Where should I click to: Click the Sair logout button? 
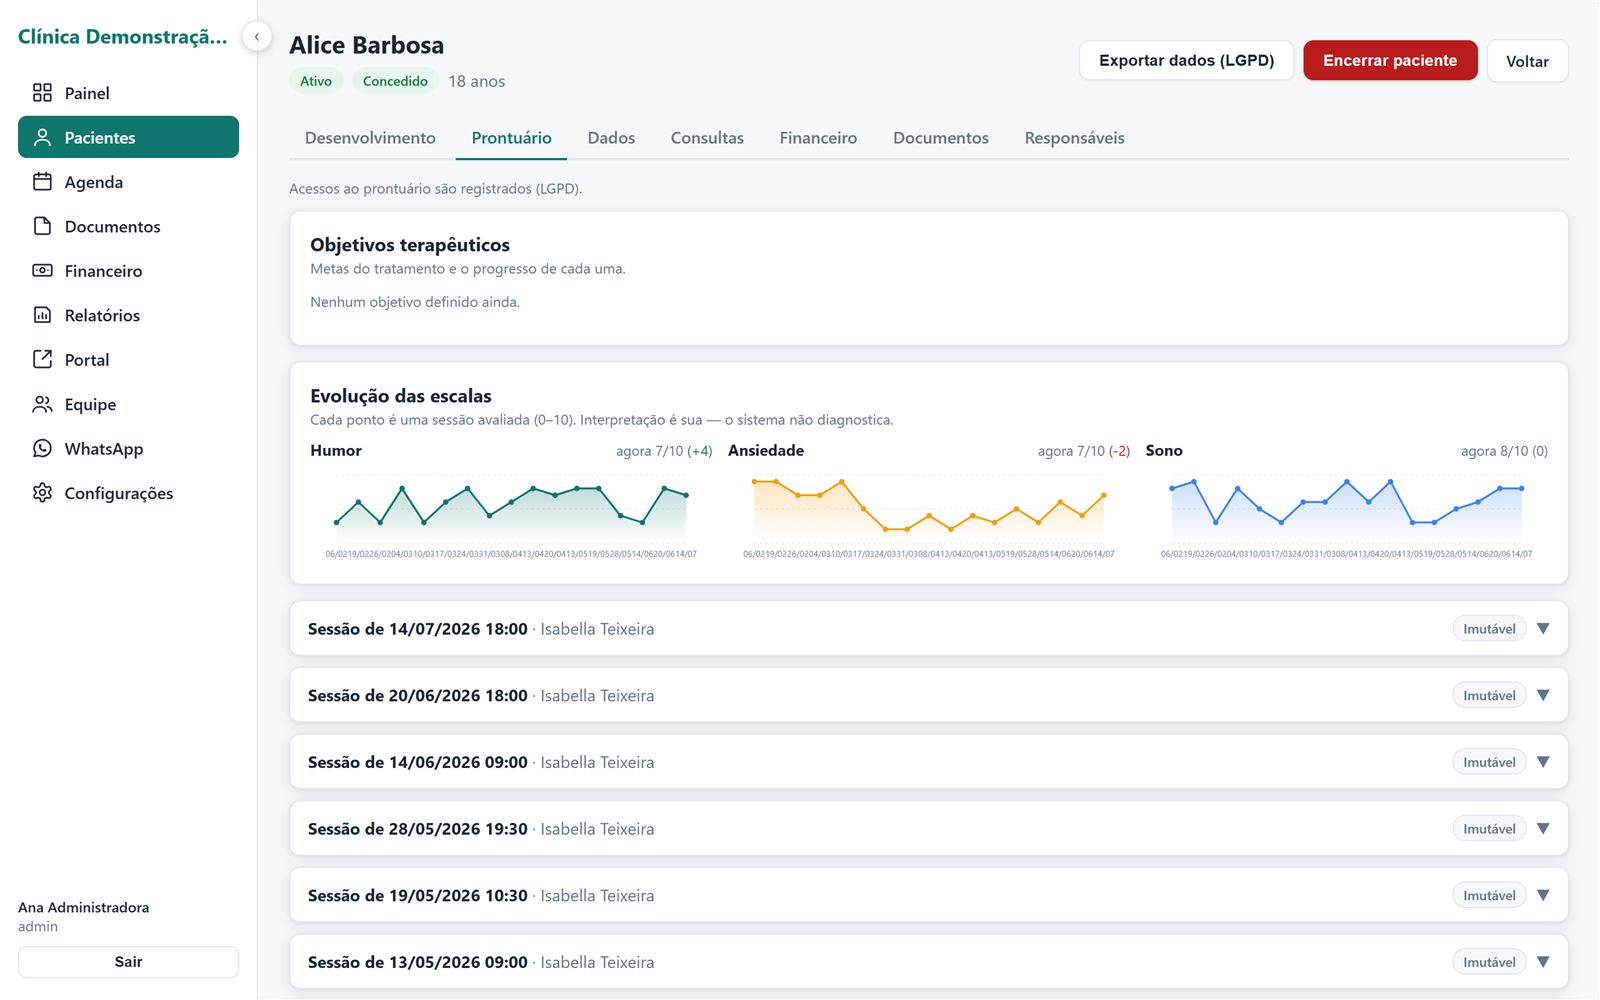(x=128, y=962)
